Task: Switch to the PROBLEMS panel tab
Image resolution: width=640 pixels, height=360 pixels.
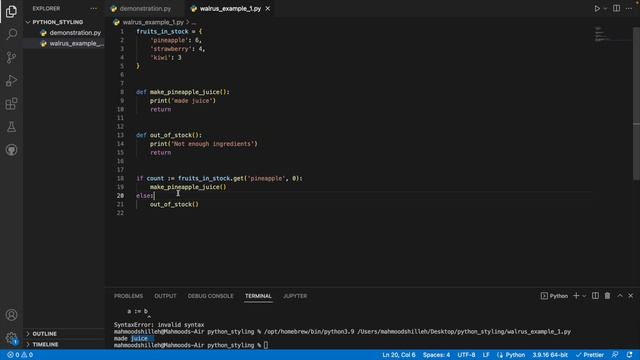Action: [129, 296]
